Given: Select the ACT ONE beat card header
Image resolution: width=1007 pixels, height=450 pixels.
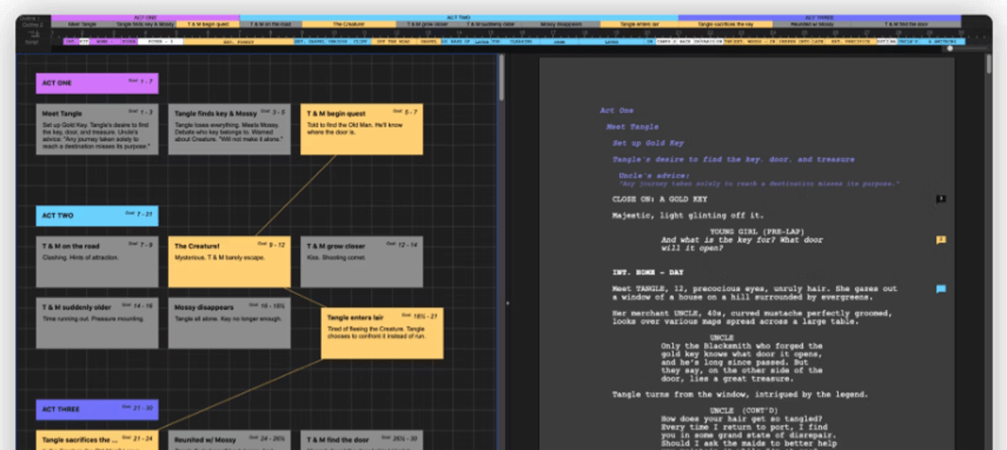Looking at the screenshot, I should point(97,83).
